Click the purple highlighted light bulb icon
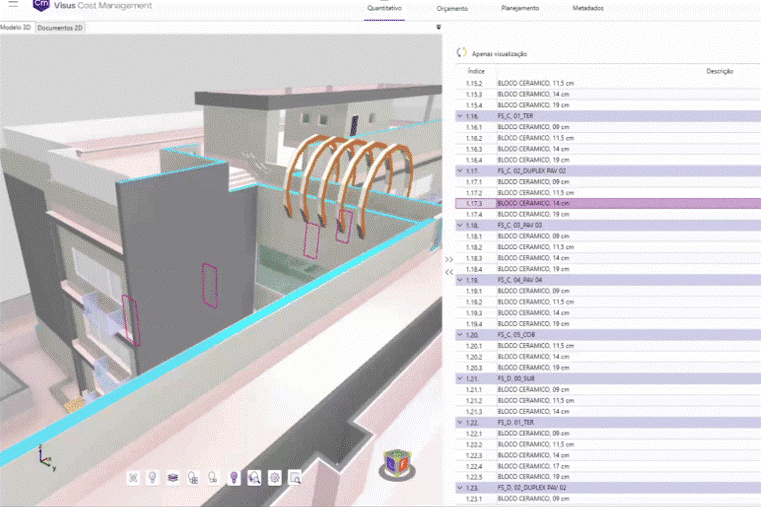Screen dimensions: 761x507 click(x=234, y=479)
